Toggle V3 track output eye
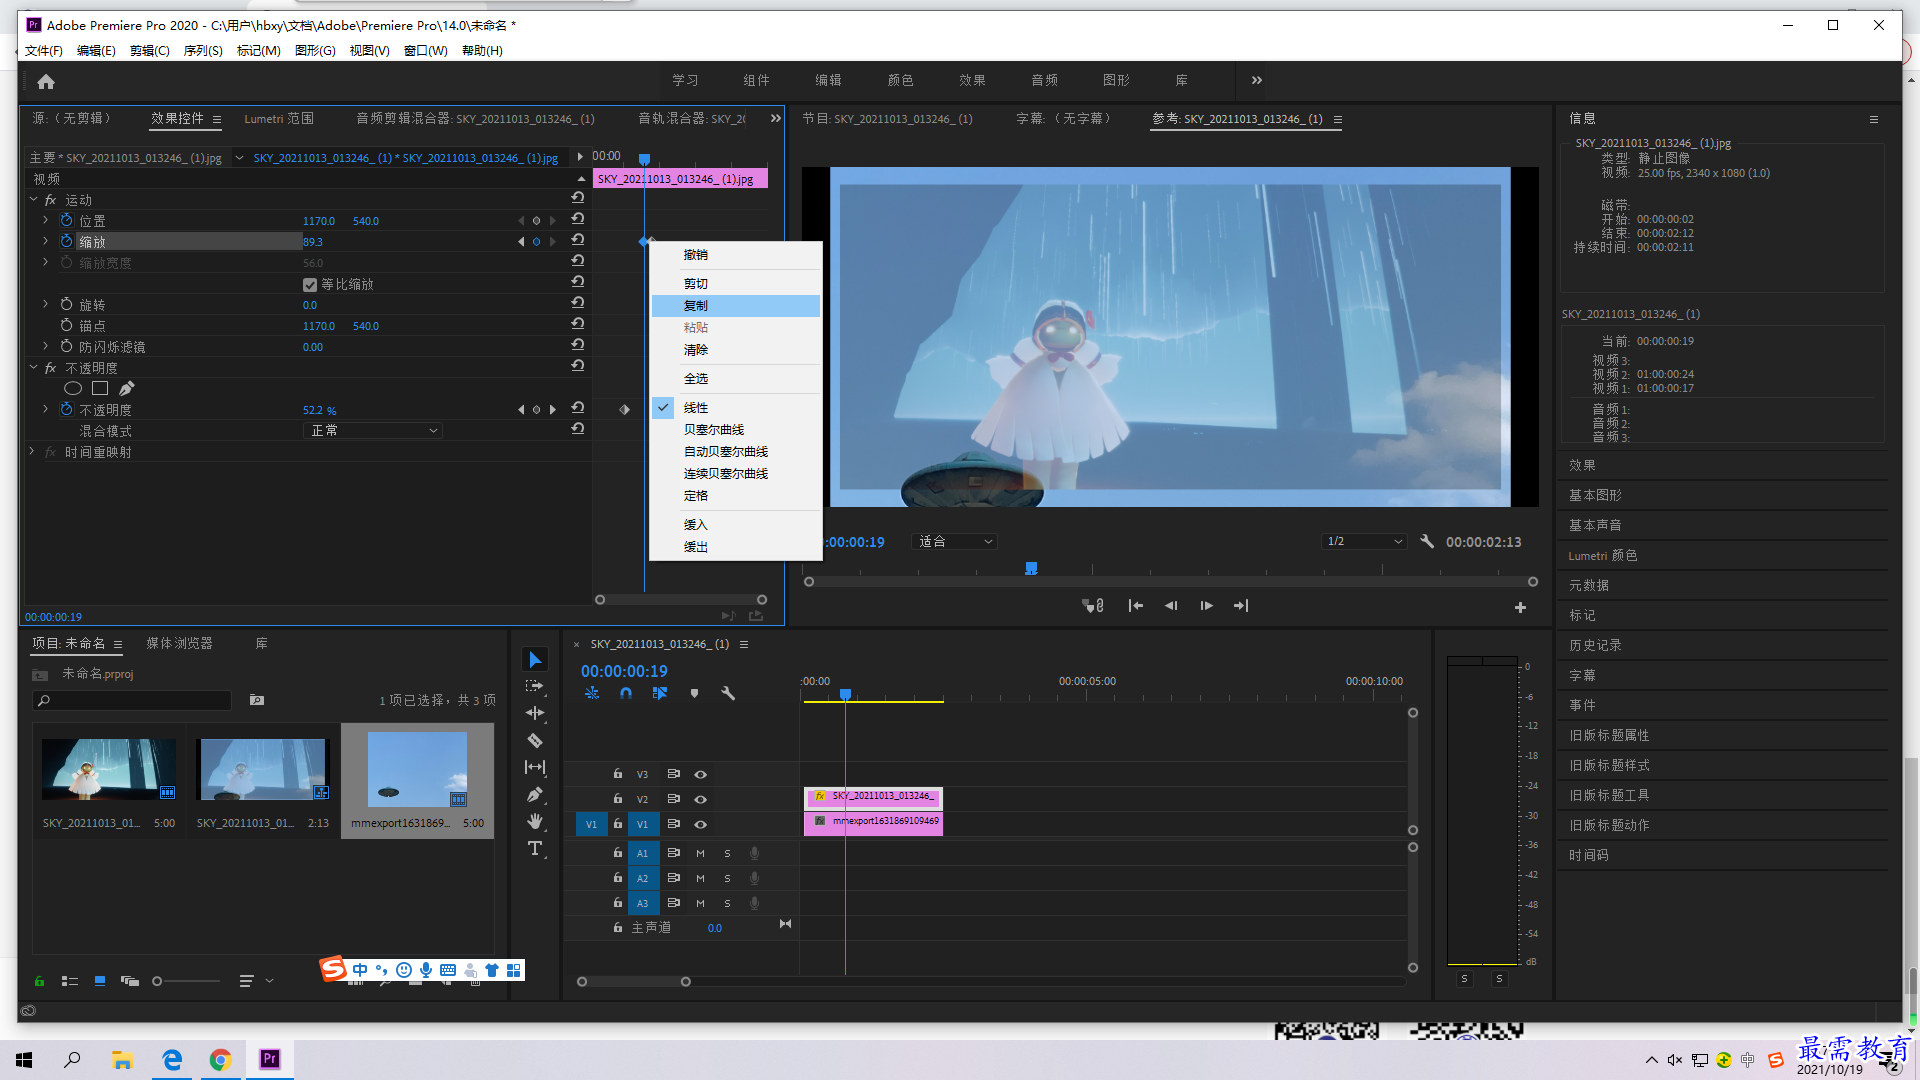 [x=701, y=774]
